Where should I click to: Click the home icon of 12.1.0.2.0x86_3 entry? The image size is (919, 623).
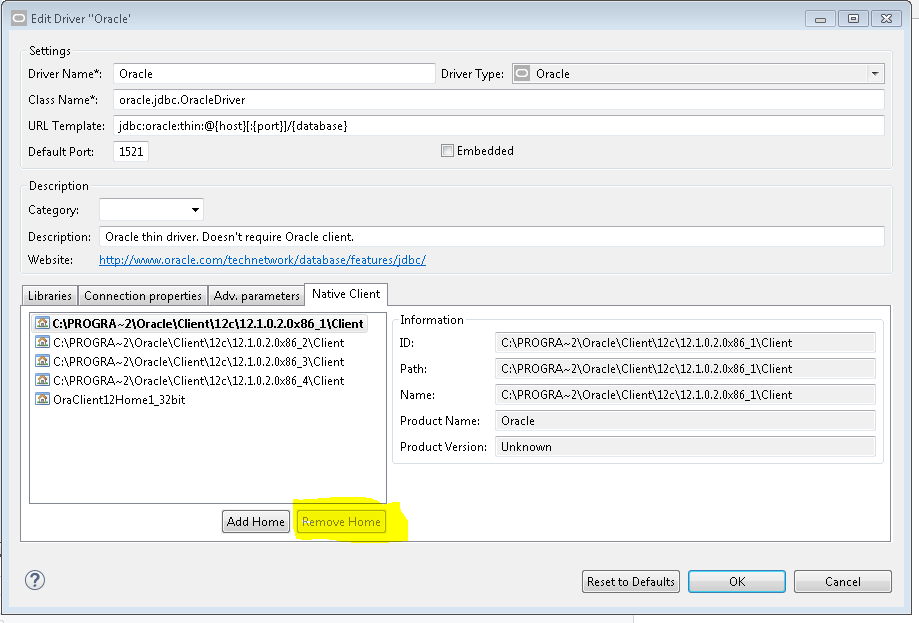(42, 361)
